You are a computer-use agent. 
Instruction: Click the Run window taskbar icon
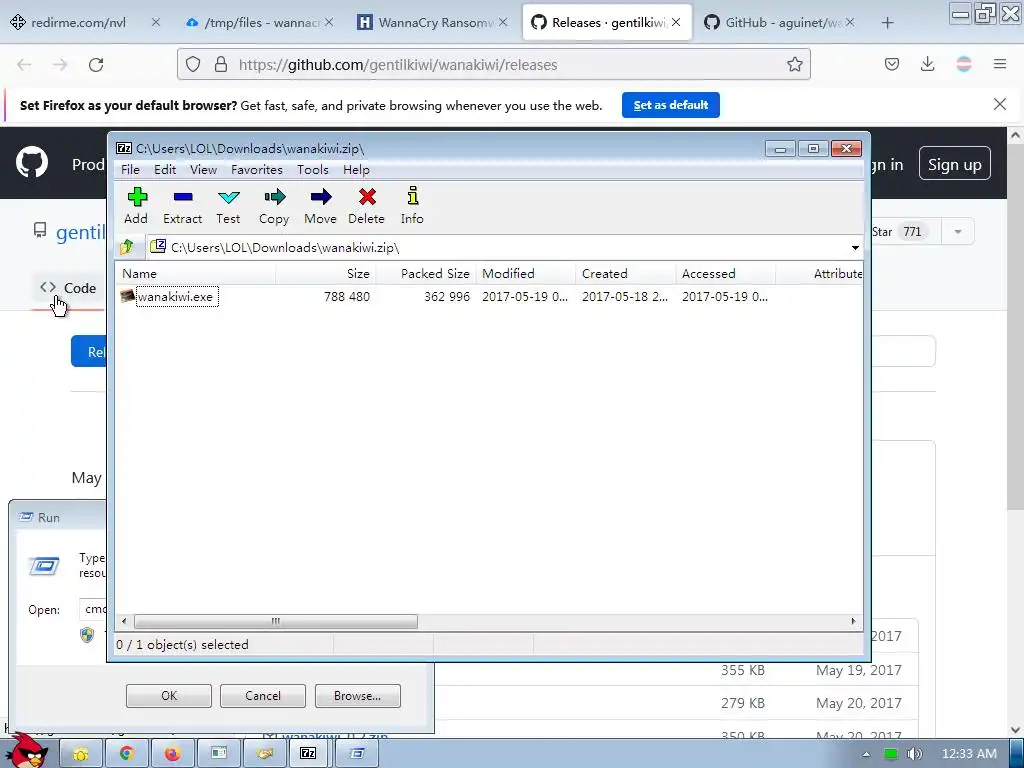click(356, 754)
